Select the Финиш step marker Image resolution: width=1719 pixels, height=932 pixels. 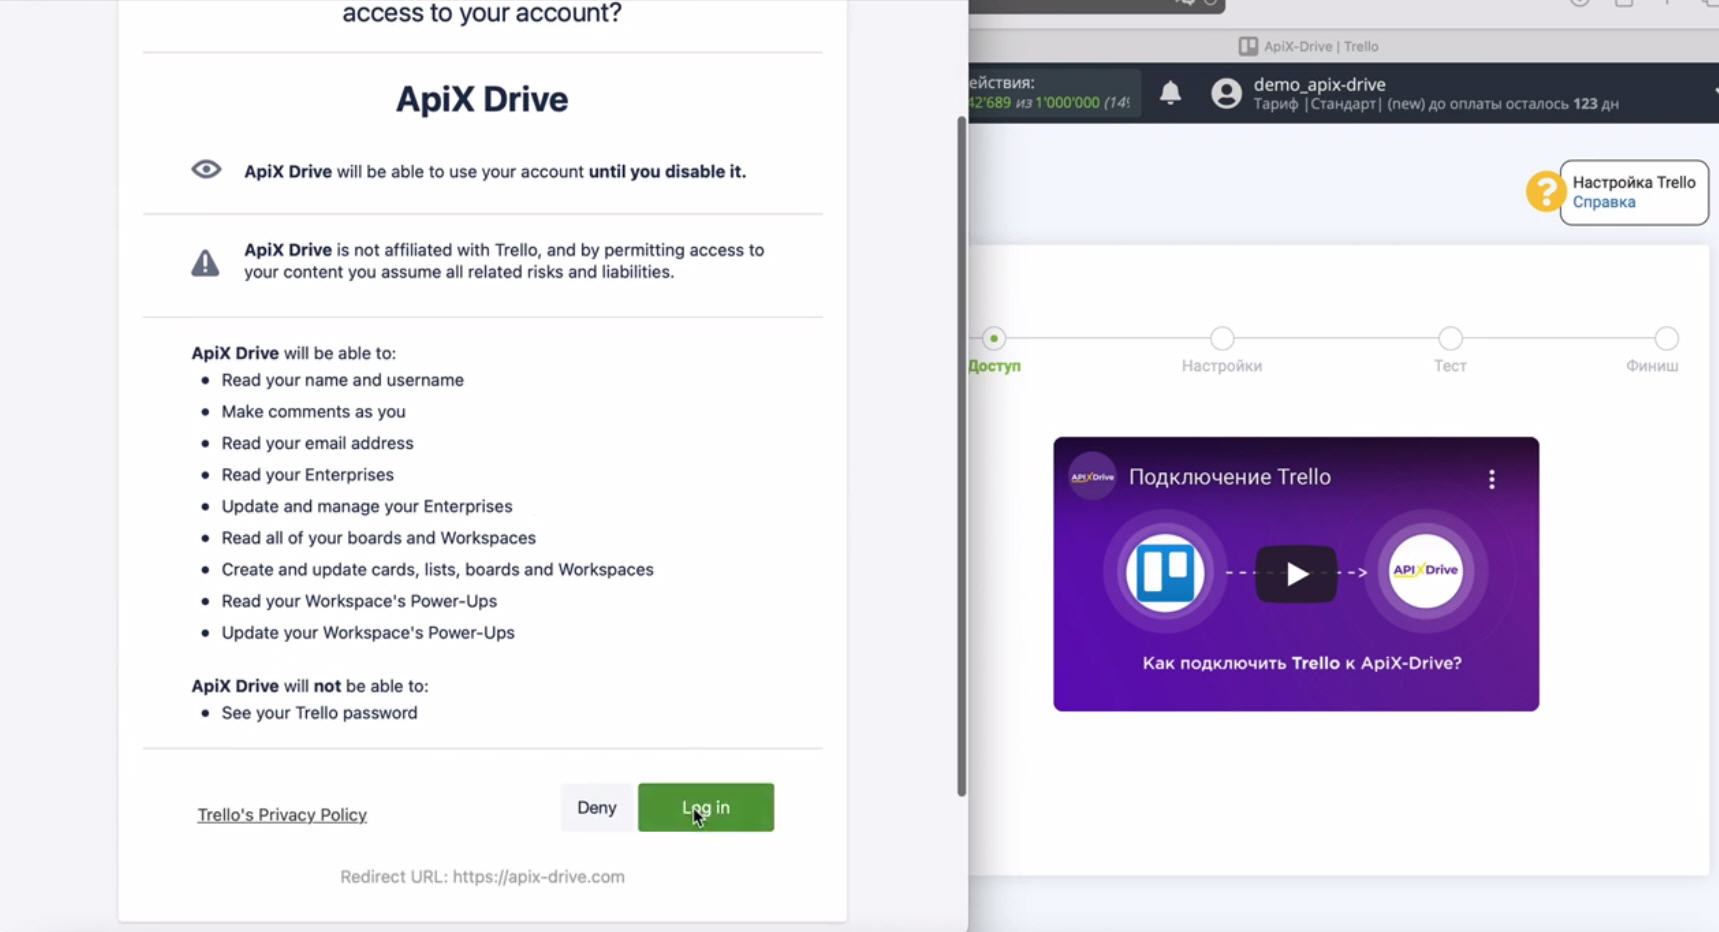(1666, 339)
